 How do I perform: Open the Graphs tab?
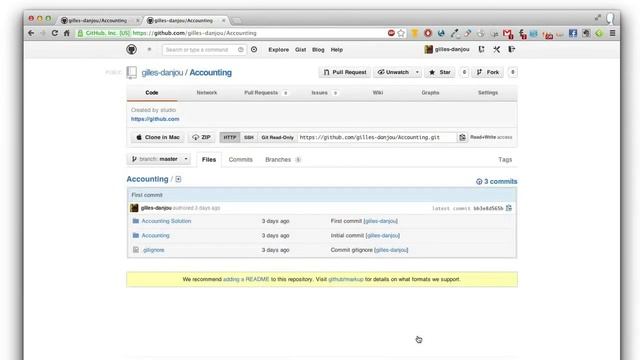tap(430, 93)
